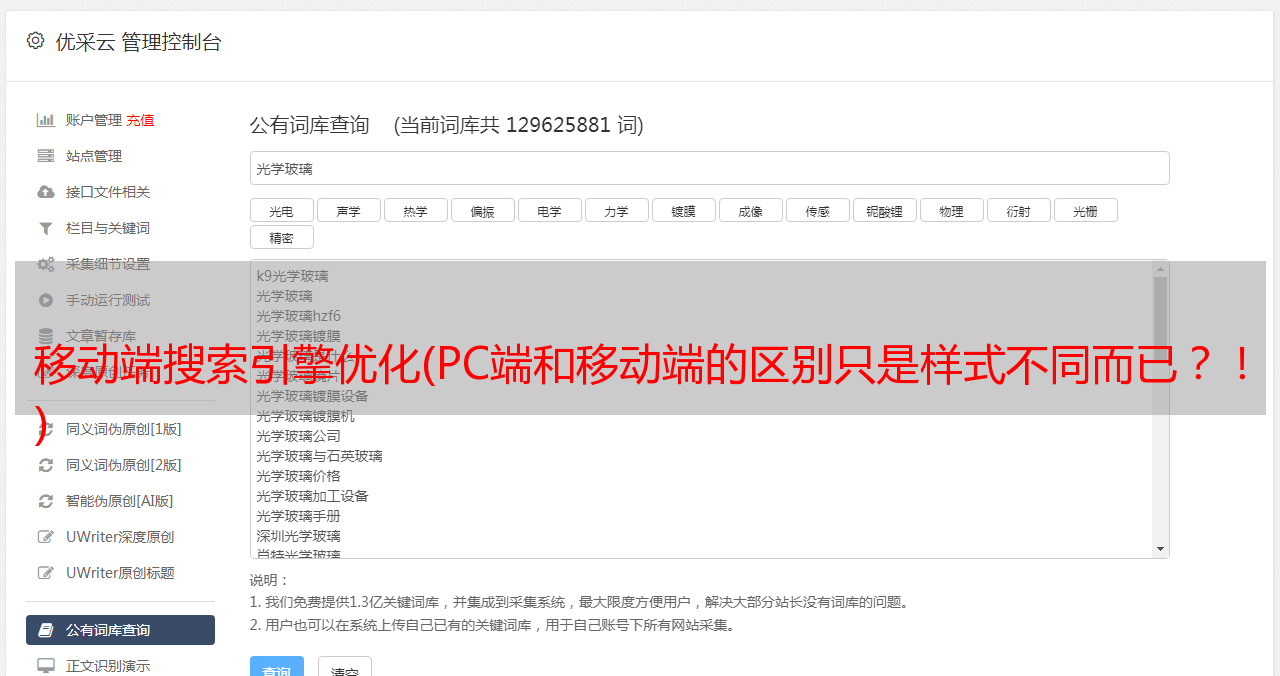Click the blue 查询 button
Image resolution: width=1280 pixels, height=676 pixels.
pos(277,667)
